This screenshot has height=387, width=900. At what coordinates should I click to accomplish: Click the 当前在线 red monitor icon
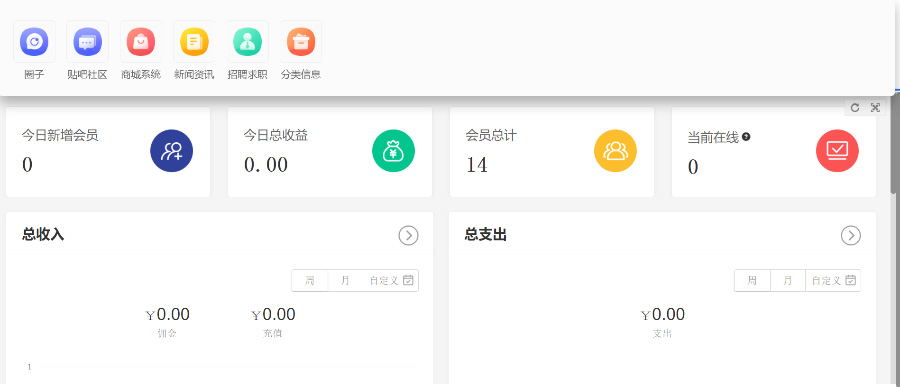tap(837, 151)
